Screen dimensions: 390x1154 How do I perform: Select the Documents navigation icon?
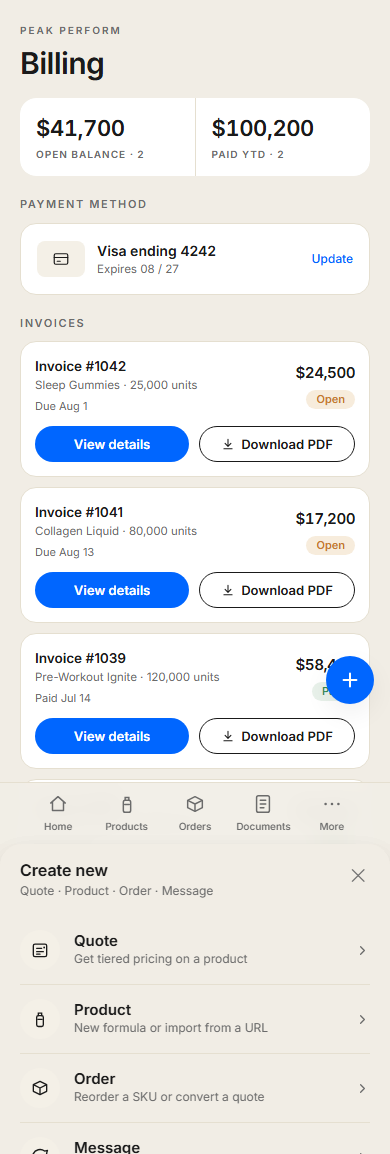263,804
